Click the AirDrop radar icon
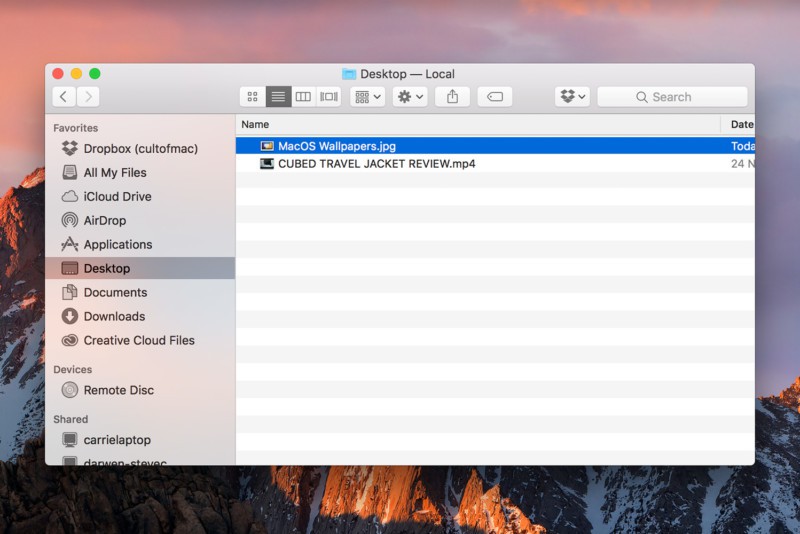 (x=70, y=220)
